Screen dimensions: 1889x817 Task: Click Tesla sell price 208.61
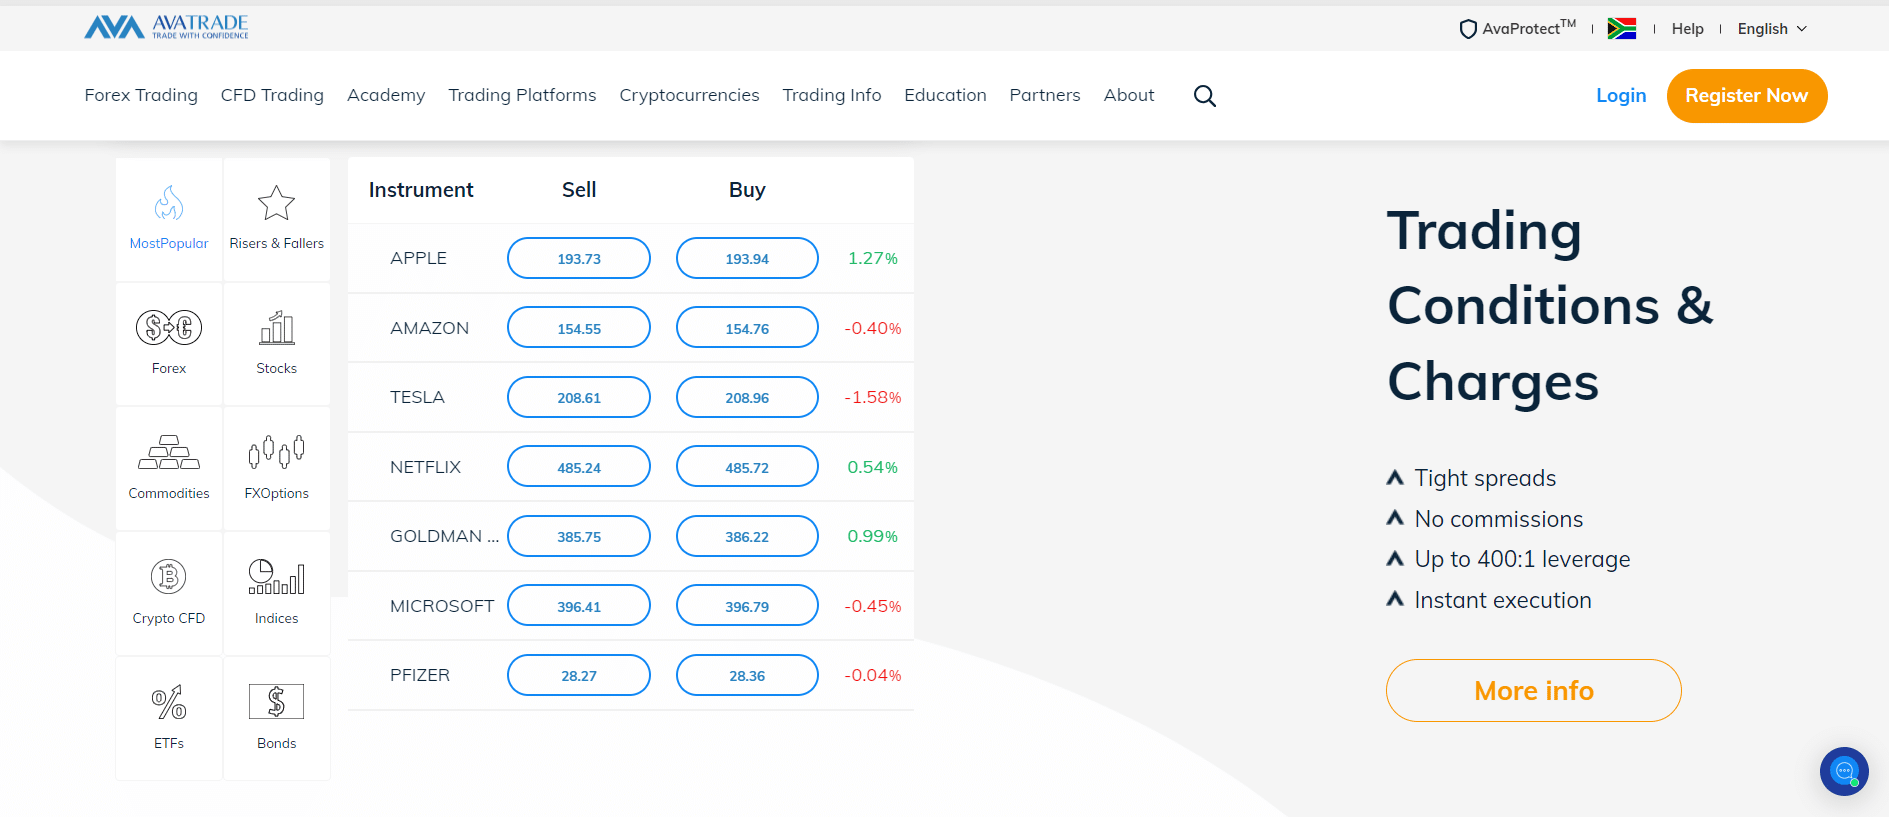(579, 397)
